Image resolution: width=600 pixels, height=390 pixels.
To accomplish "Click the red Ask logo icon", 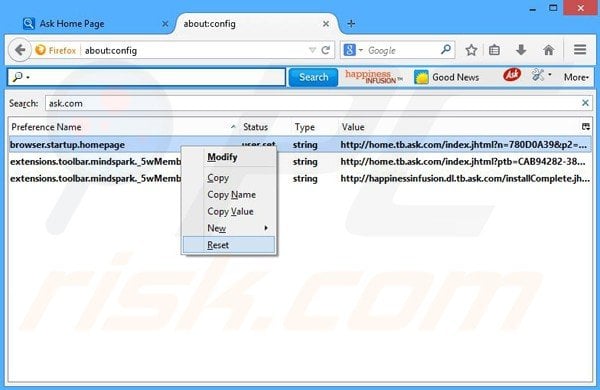I will (x=512, y=74).
